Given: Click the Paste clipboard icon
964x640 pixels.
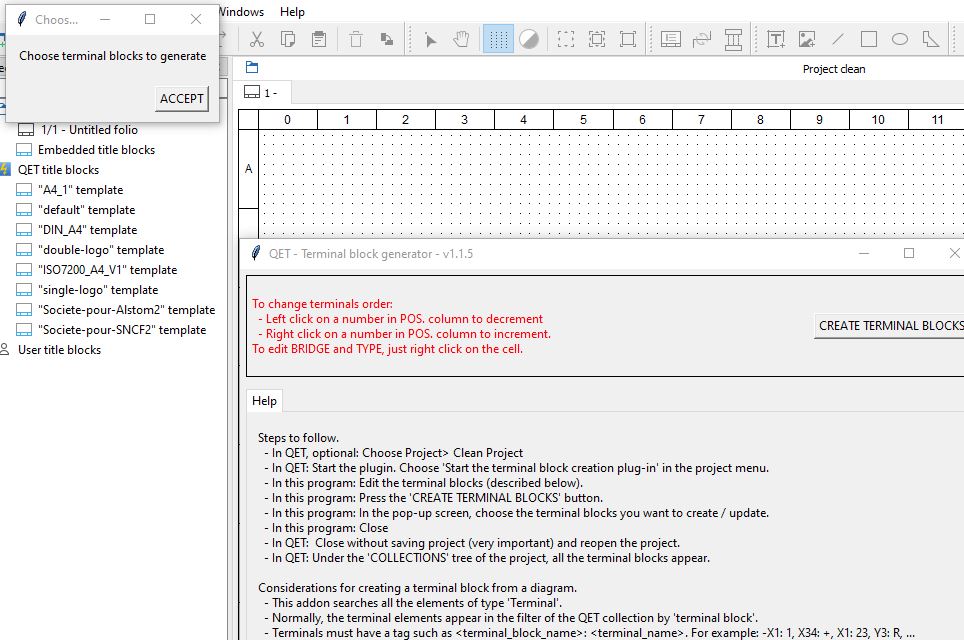Looking at the screenshot, I should (319, 39).
